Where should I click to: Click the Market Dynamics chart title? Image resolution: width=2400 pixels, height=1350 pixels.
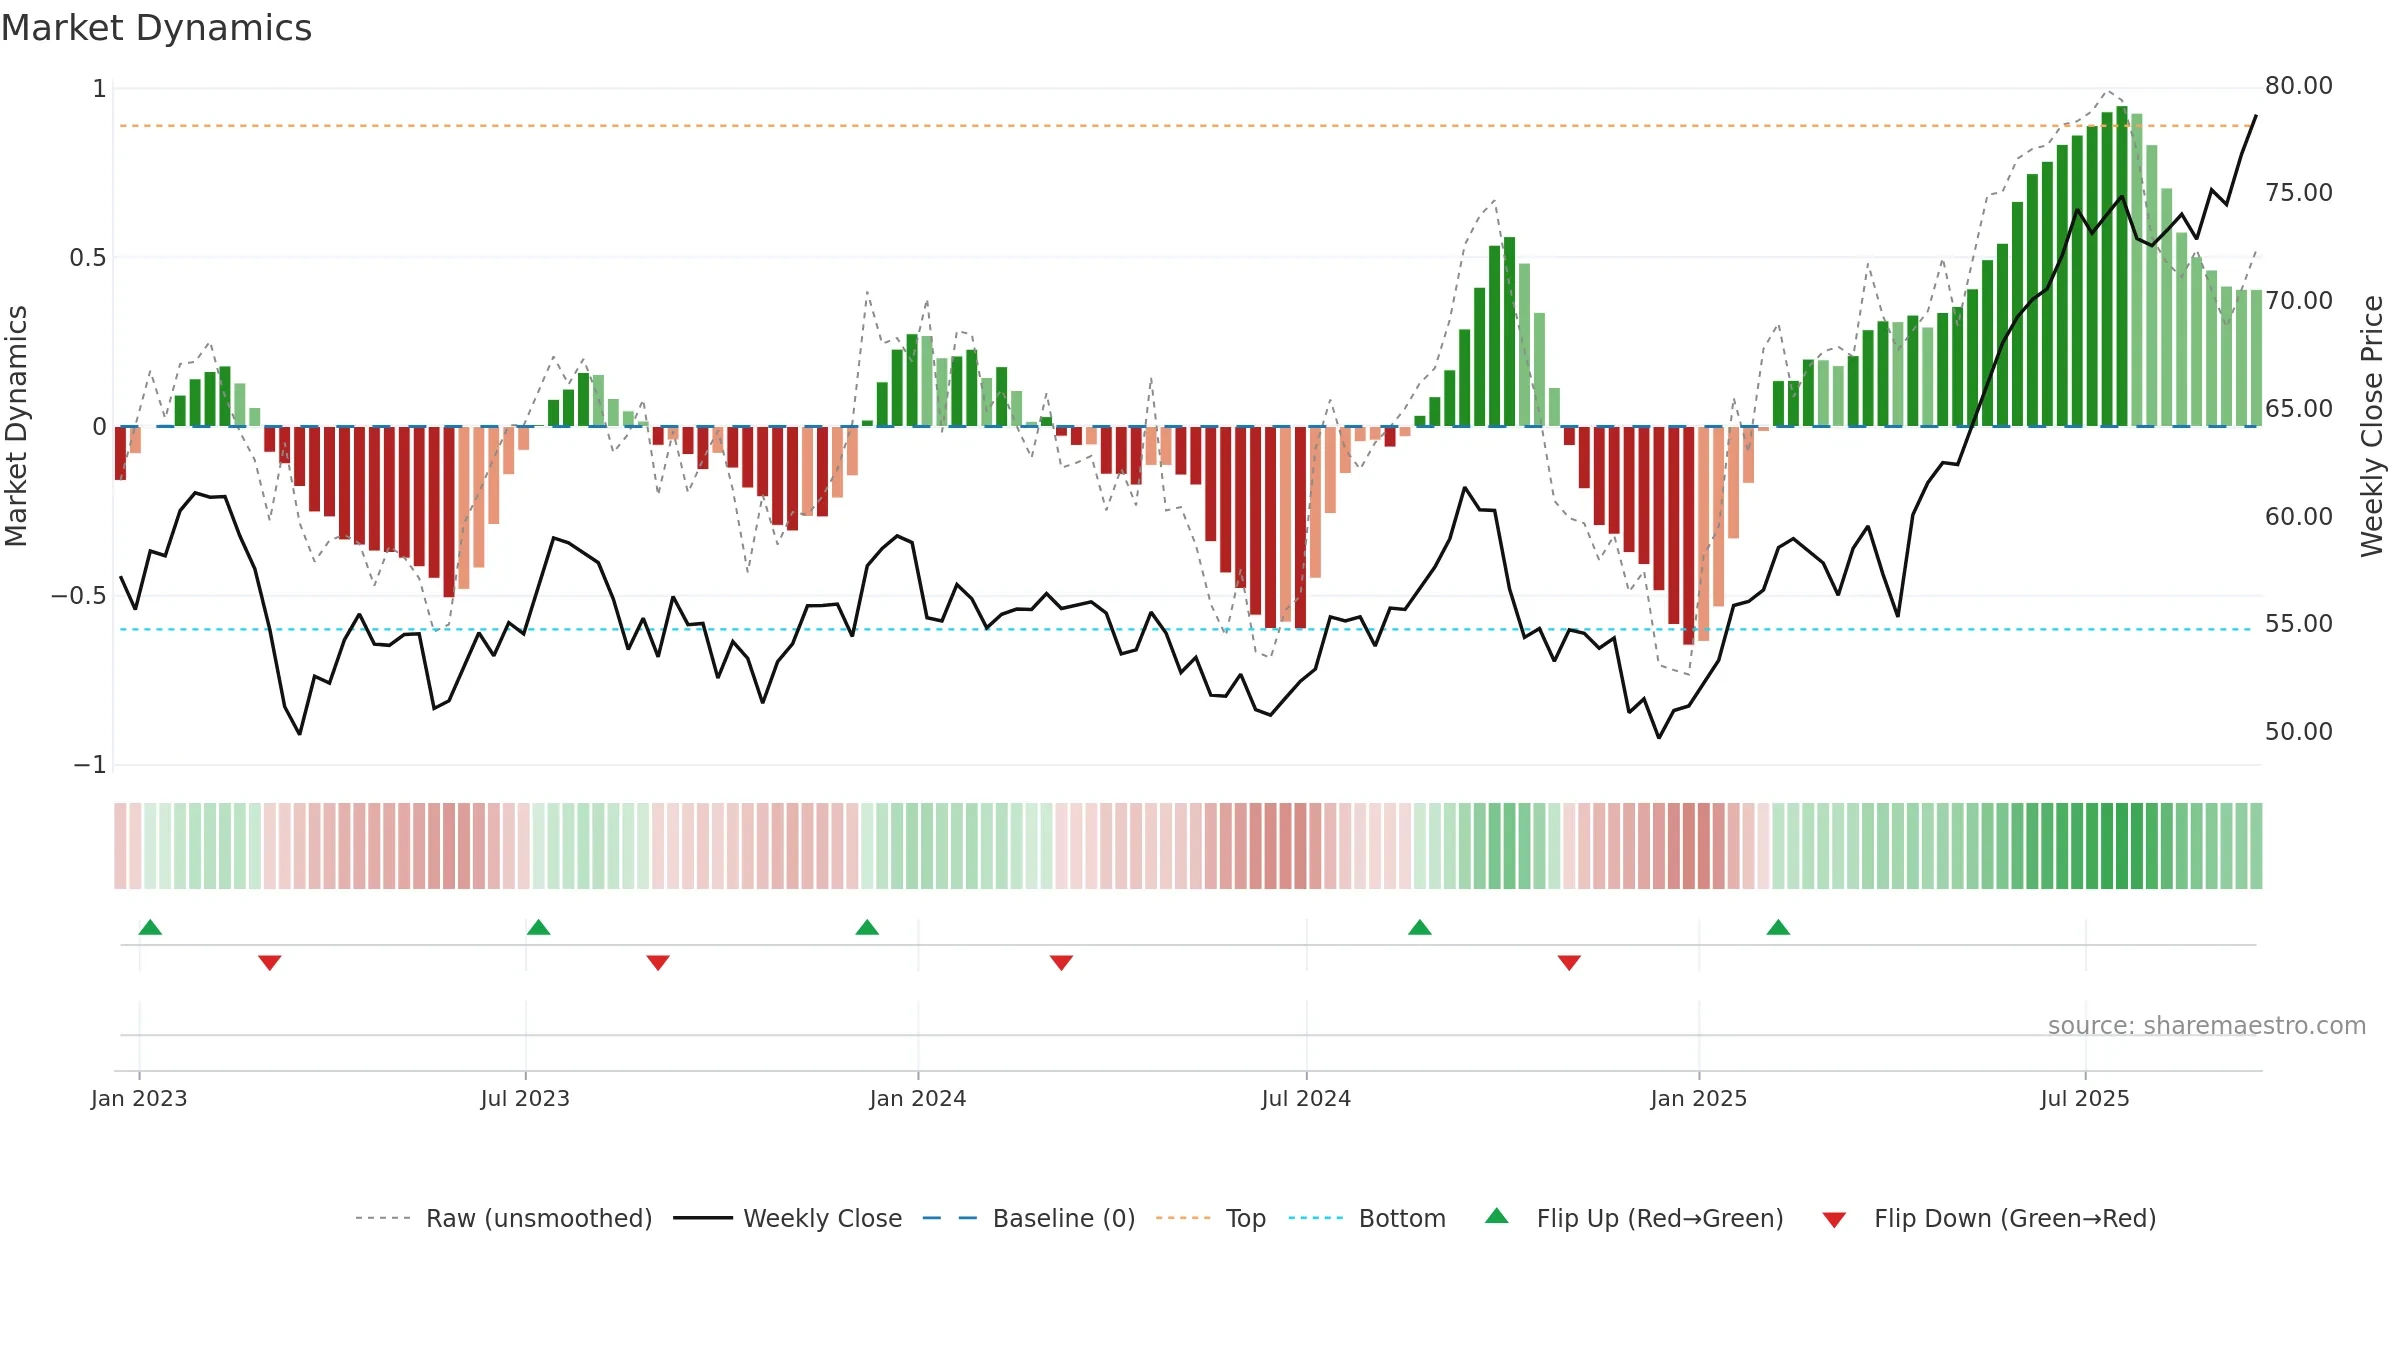pos(156,28)
